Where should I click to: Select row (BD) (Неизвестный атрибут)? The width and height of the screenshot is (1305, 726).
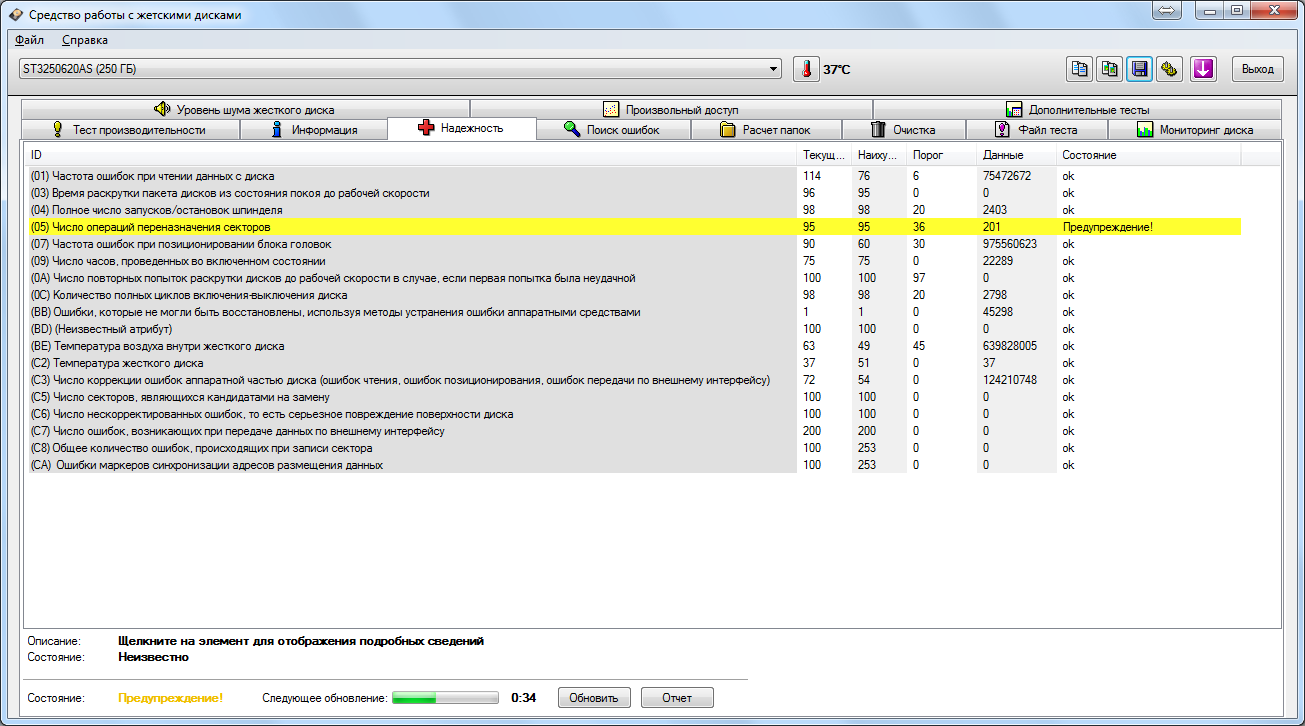(x=633, y=329)
